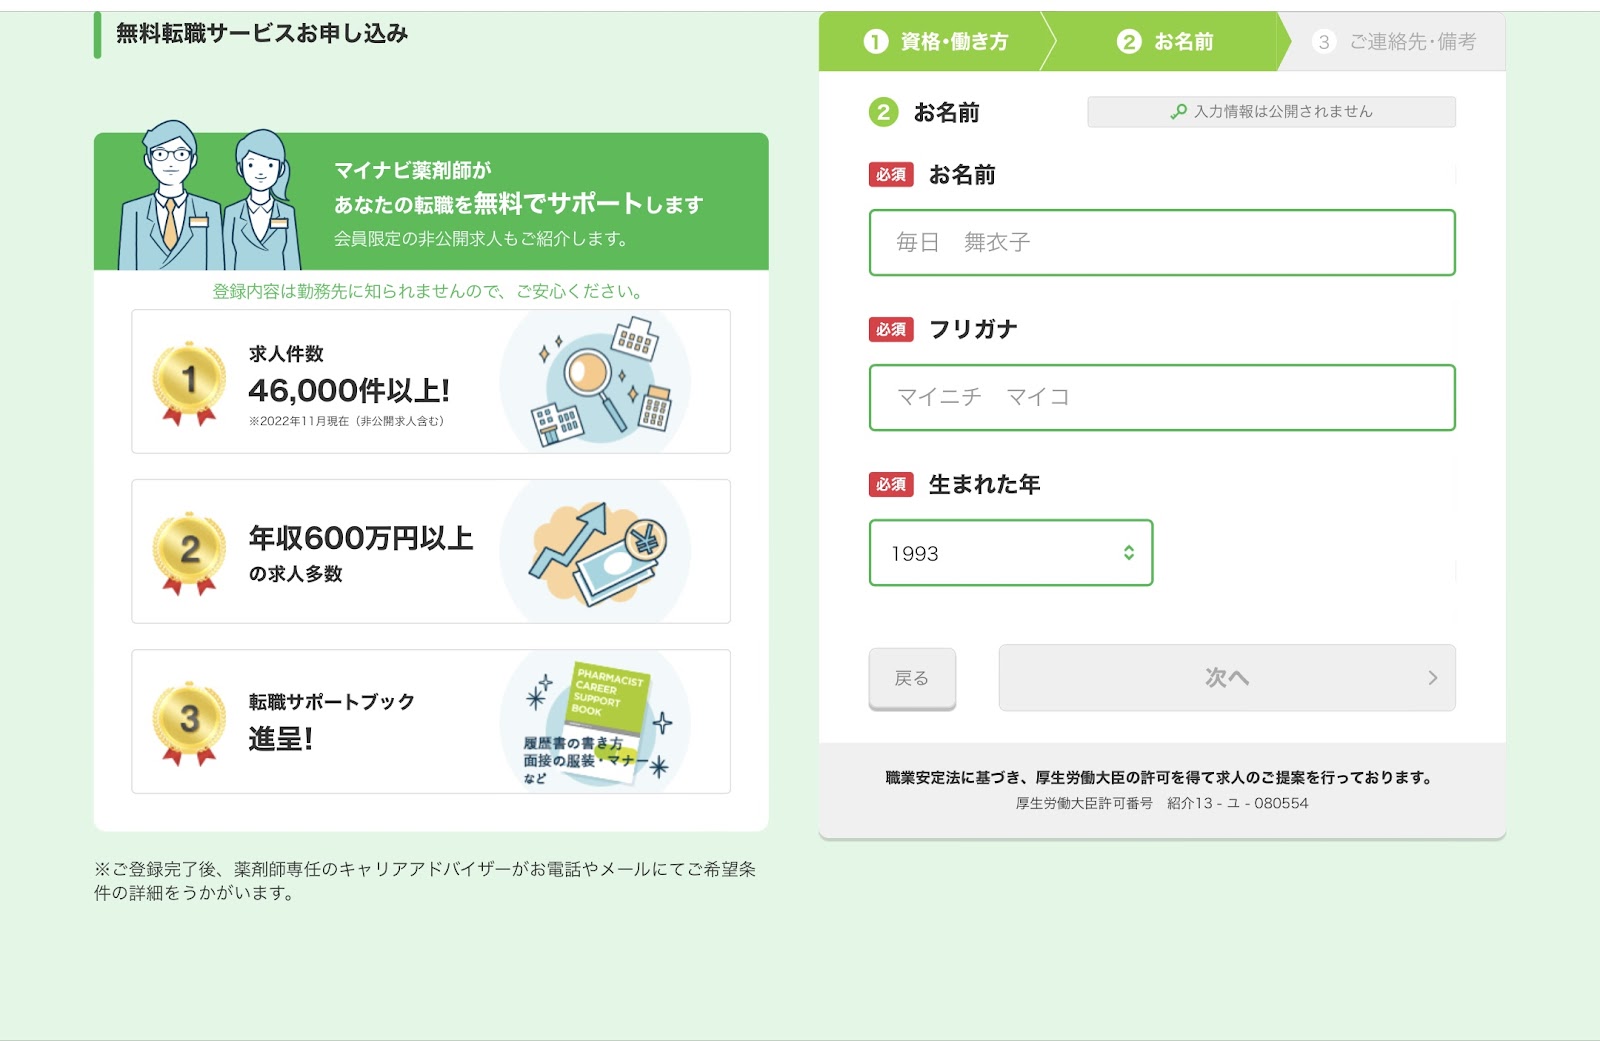Click the magnifying glass over buildings illustration
This screenshot has height=1041, width=1600.
(596, 382)
